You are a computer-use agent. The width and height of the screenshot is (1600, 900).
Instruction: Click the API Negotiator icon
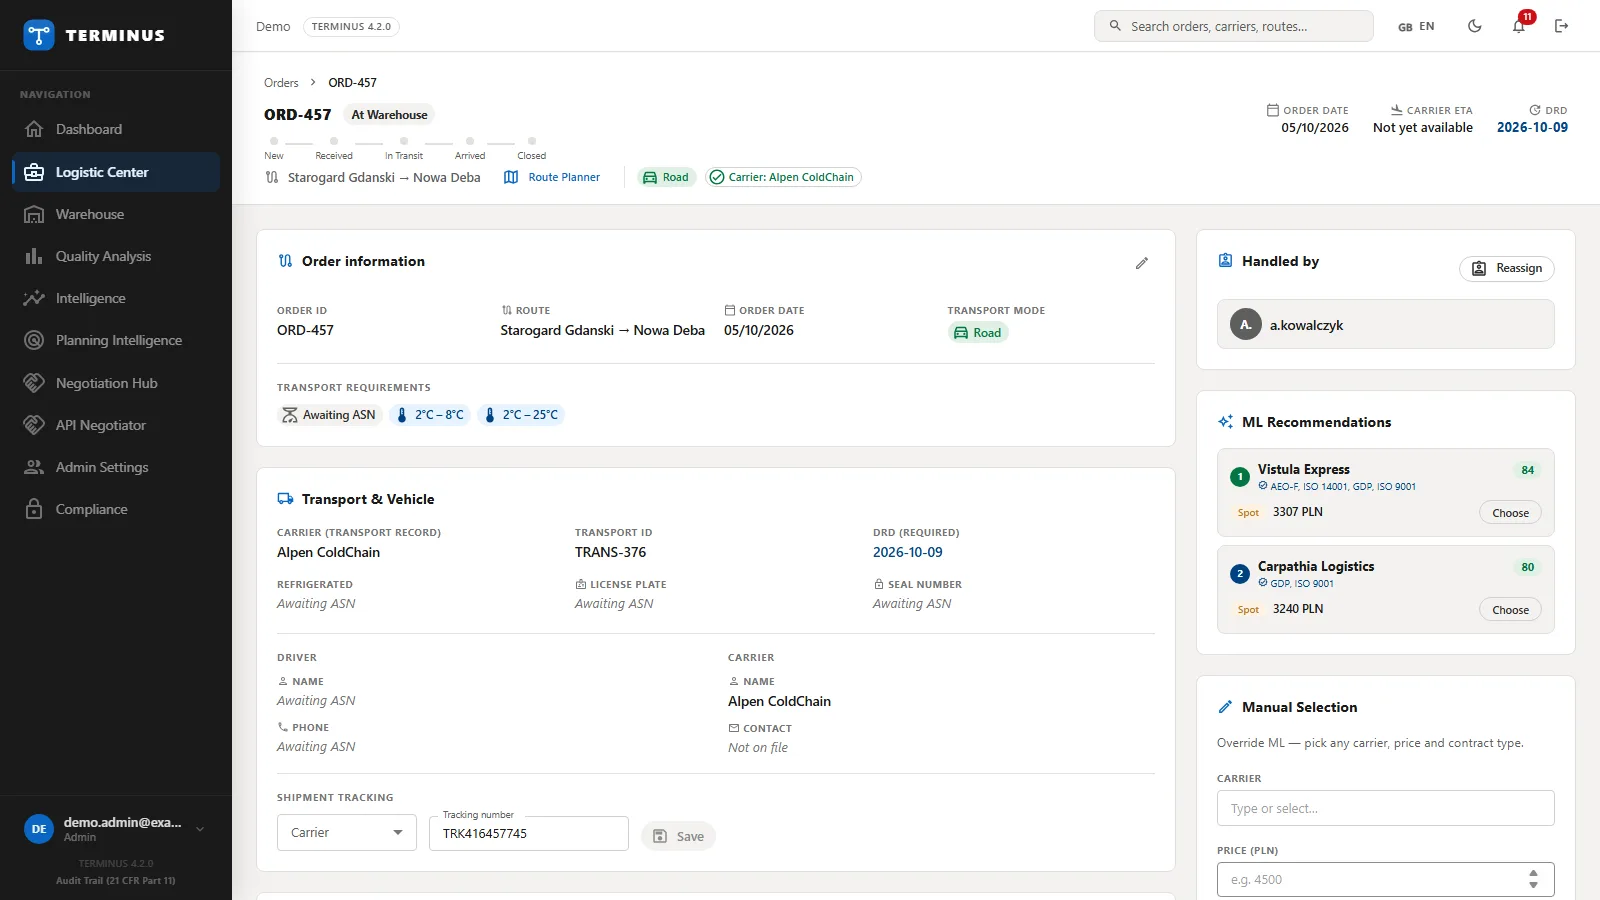34,425
